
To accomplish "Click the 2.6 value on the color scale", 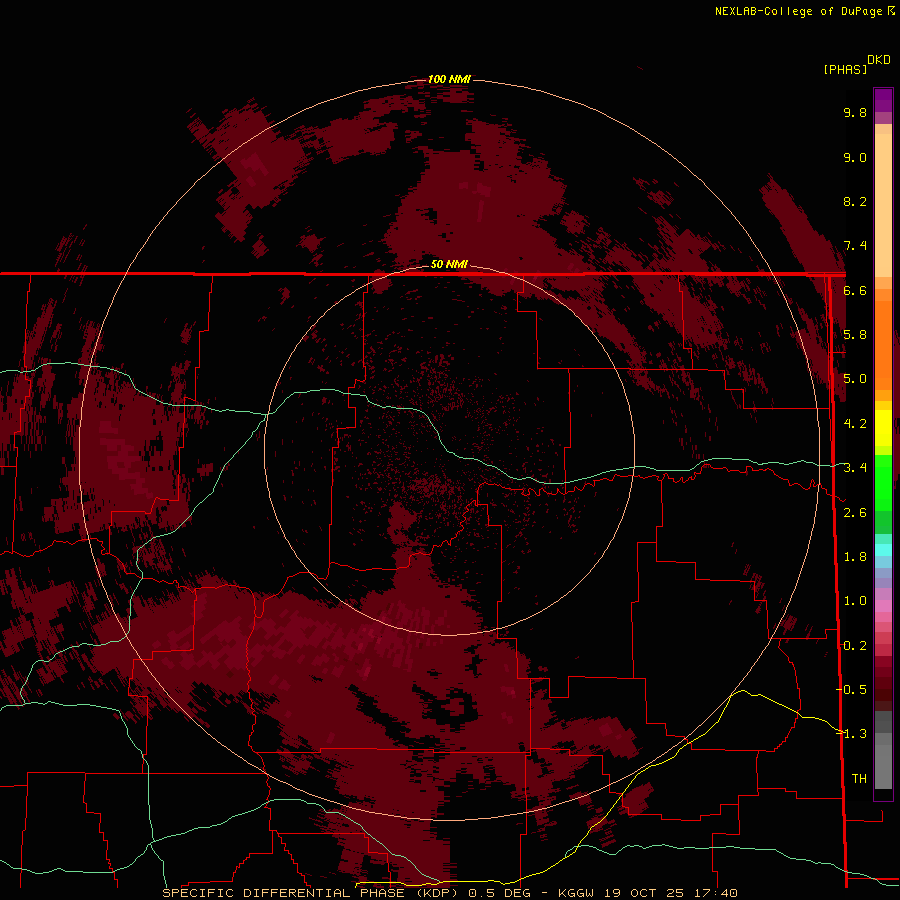I will [x=855, y=513].
